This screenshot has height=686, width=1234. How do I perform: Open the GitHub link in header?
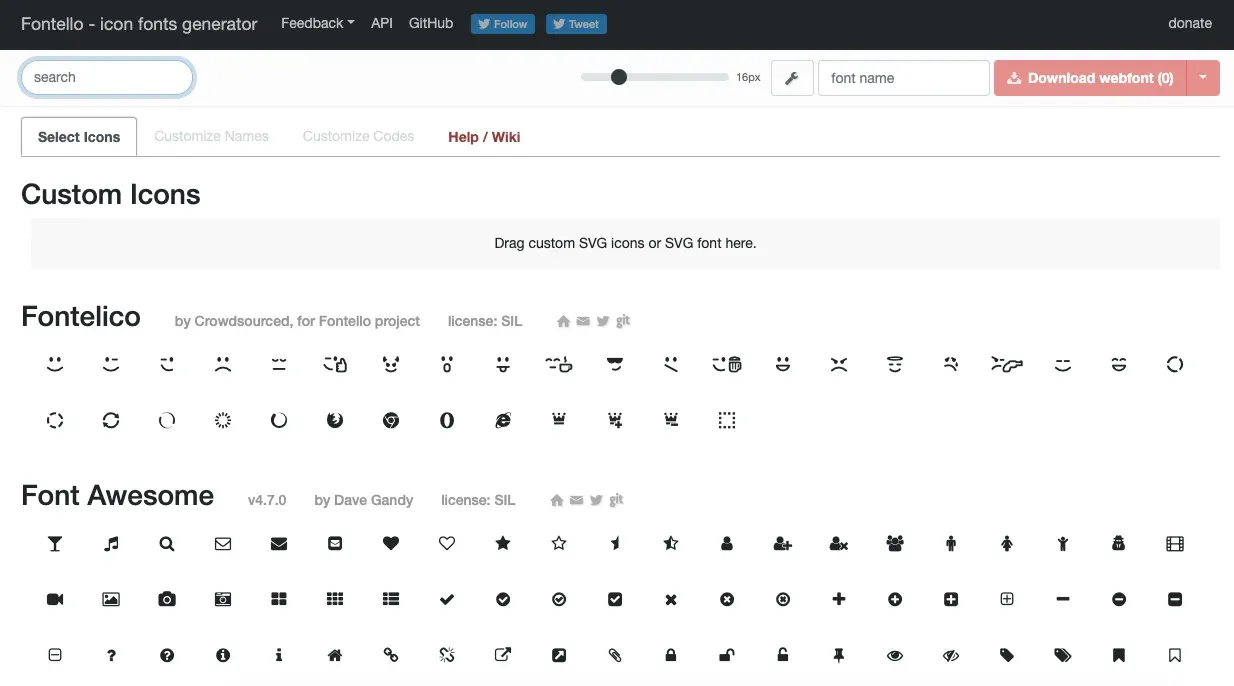tap(431, 23)
